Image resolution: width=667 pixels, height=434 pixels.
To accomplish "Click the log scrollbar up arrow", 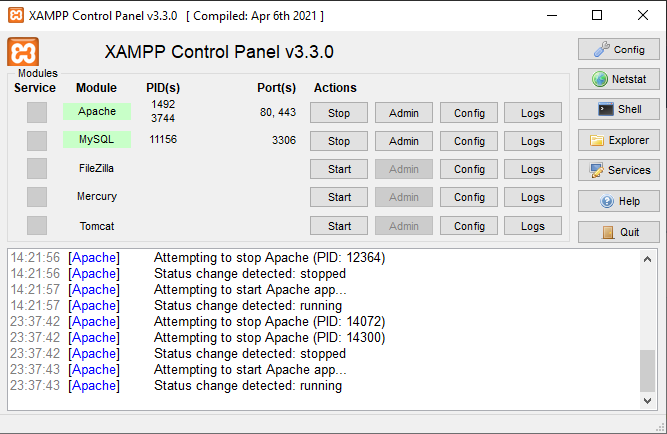I will coord(647,259).
